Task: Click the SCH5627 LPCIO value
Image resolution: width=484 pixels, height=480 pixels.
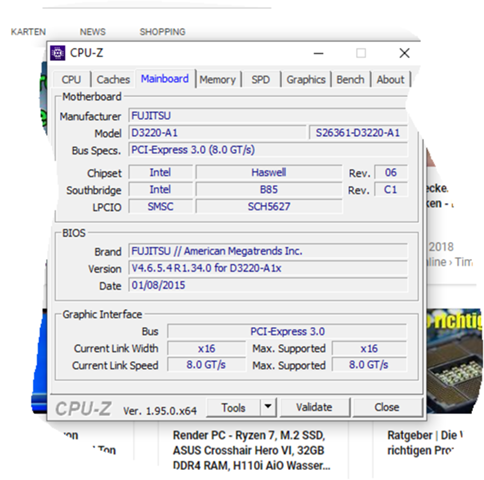Action: (x=269, y=206)
